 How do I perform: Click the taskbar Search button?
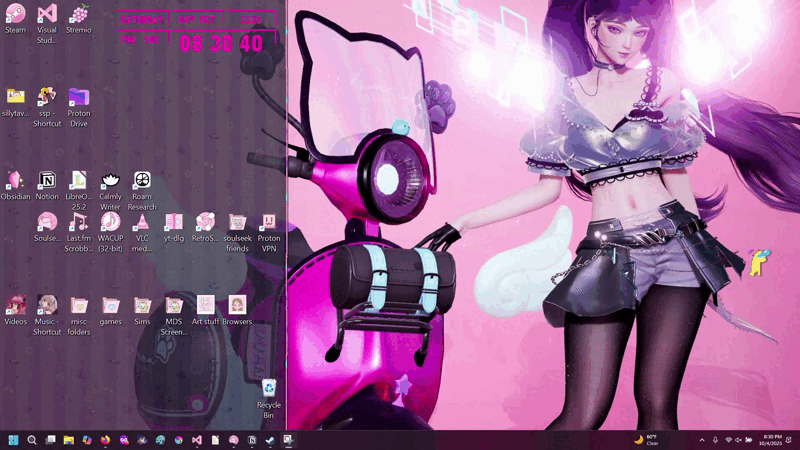[32, 440]
